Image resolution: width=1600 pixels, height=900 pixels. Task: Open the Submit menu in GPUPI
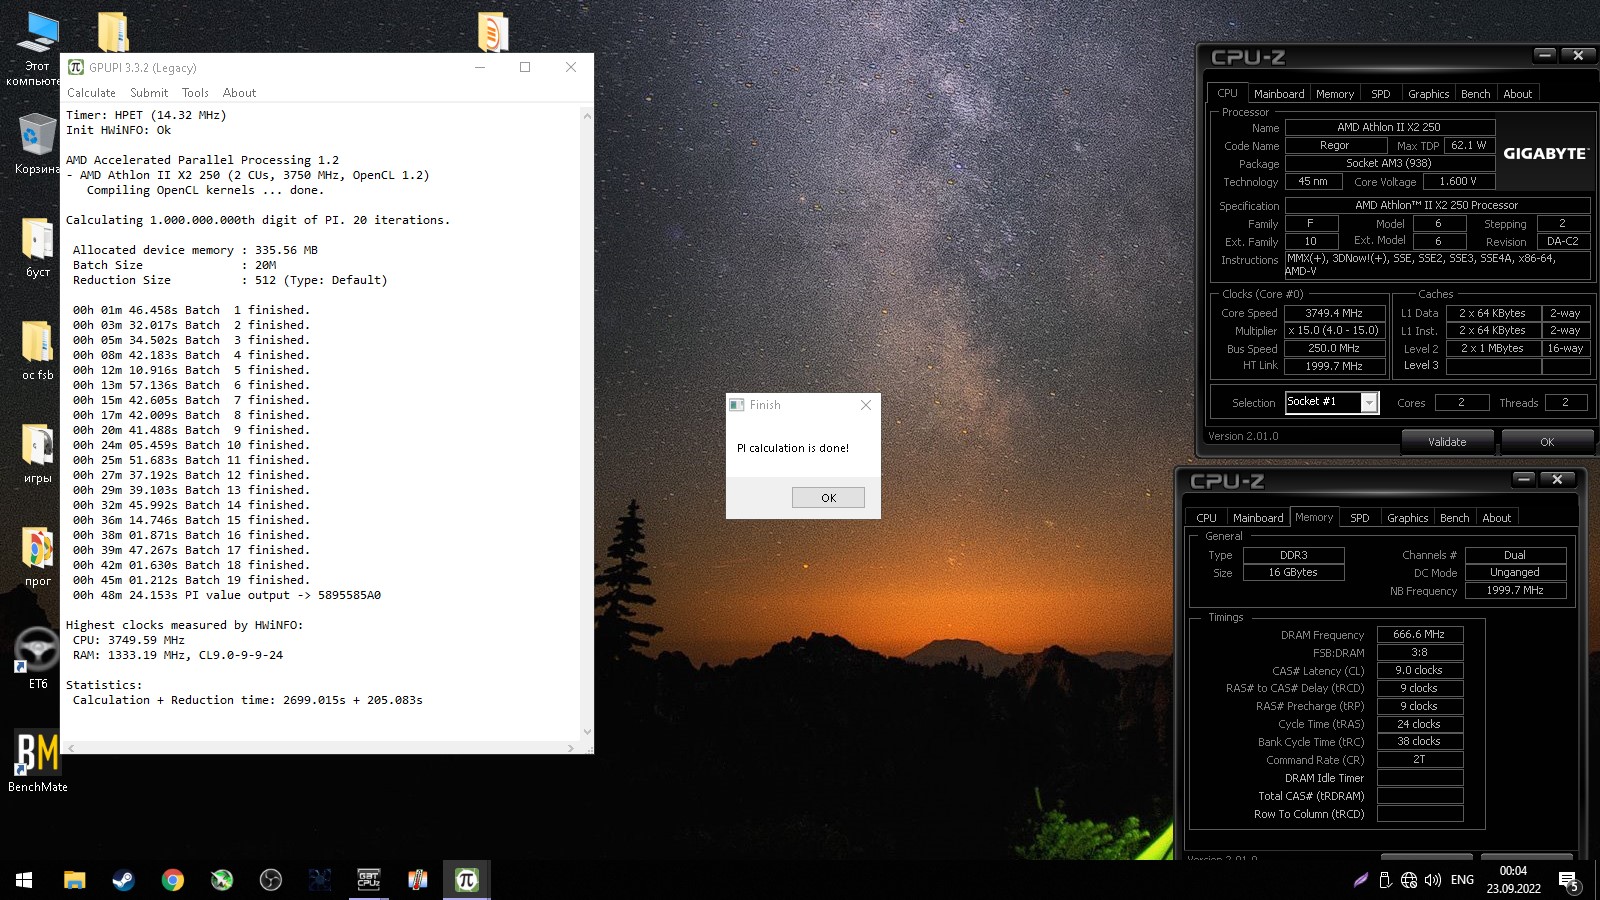(x=149, y=93)
